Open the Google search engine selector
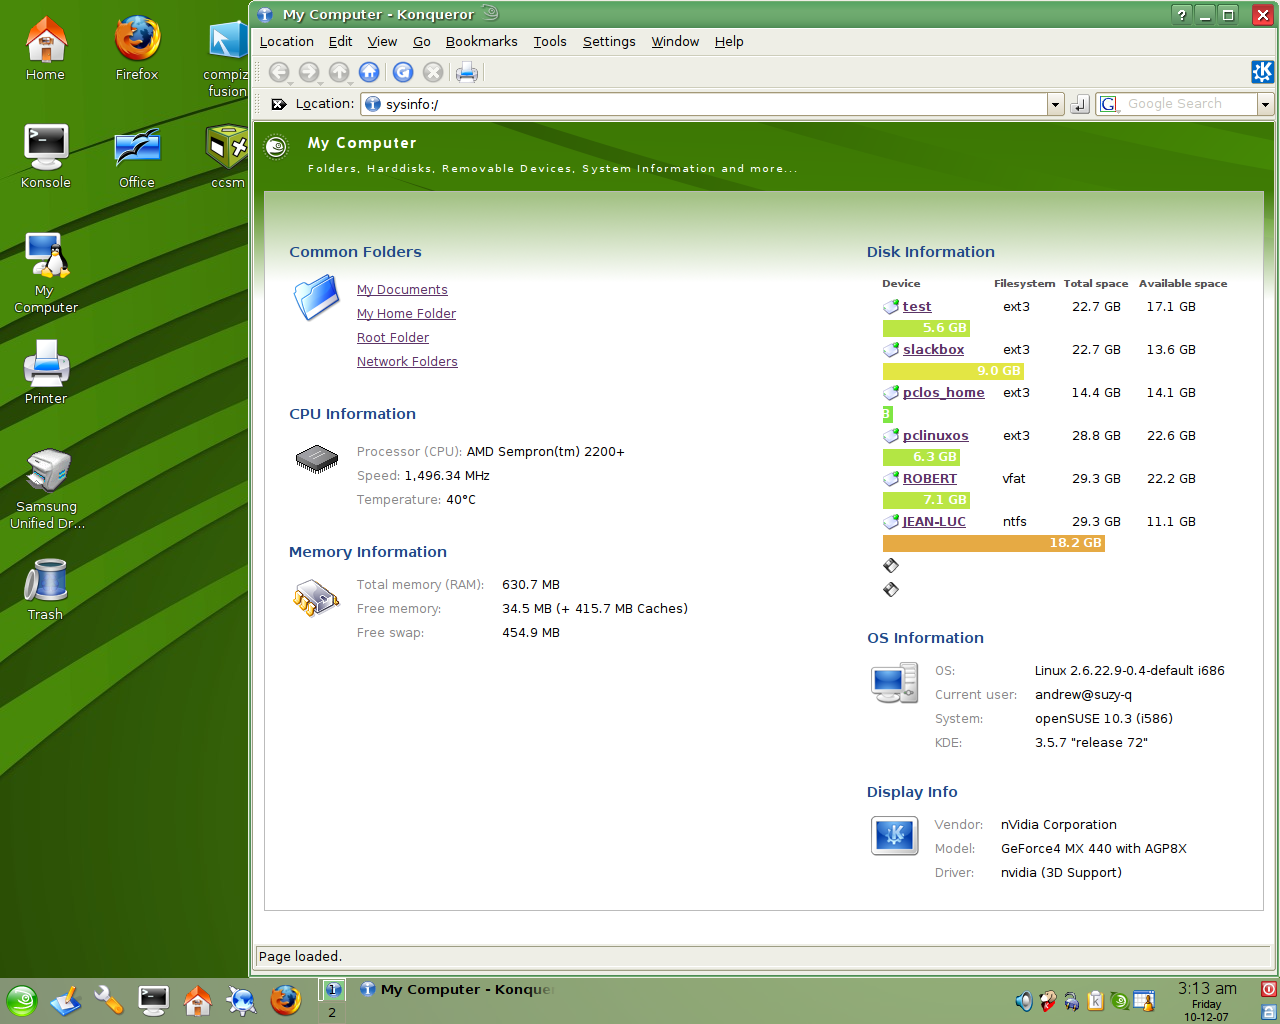 click(1108, 104)
